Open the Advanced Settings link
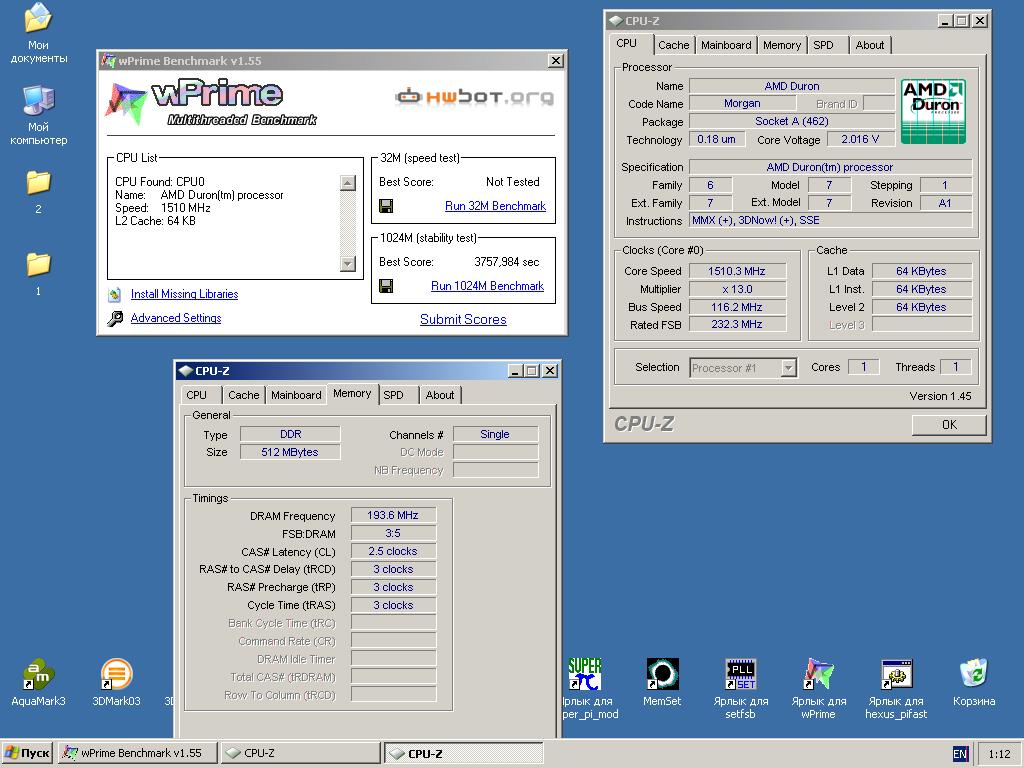Viewport: 1024px width, 768px height. [176, 318]
